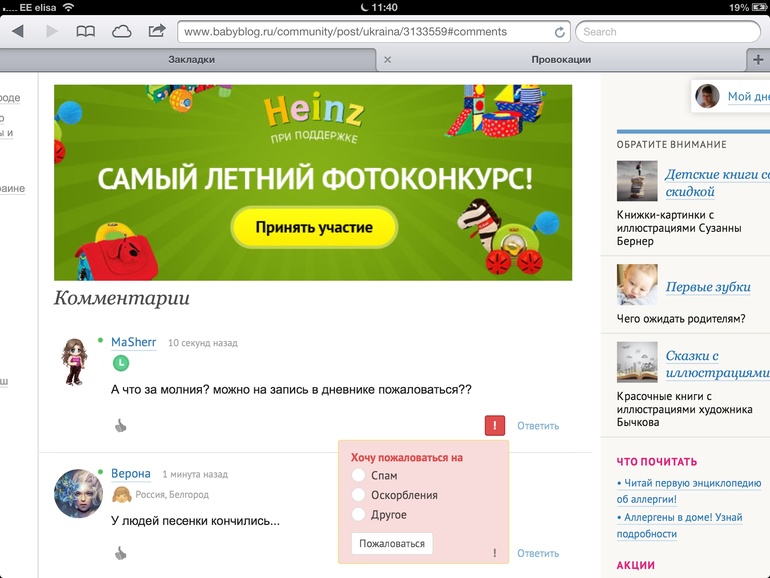Click 'Чего ожидать родителям?' description
The image size is (770, 578).
[681, 319]
